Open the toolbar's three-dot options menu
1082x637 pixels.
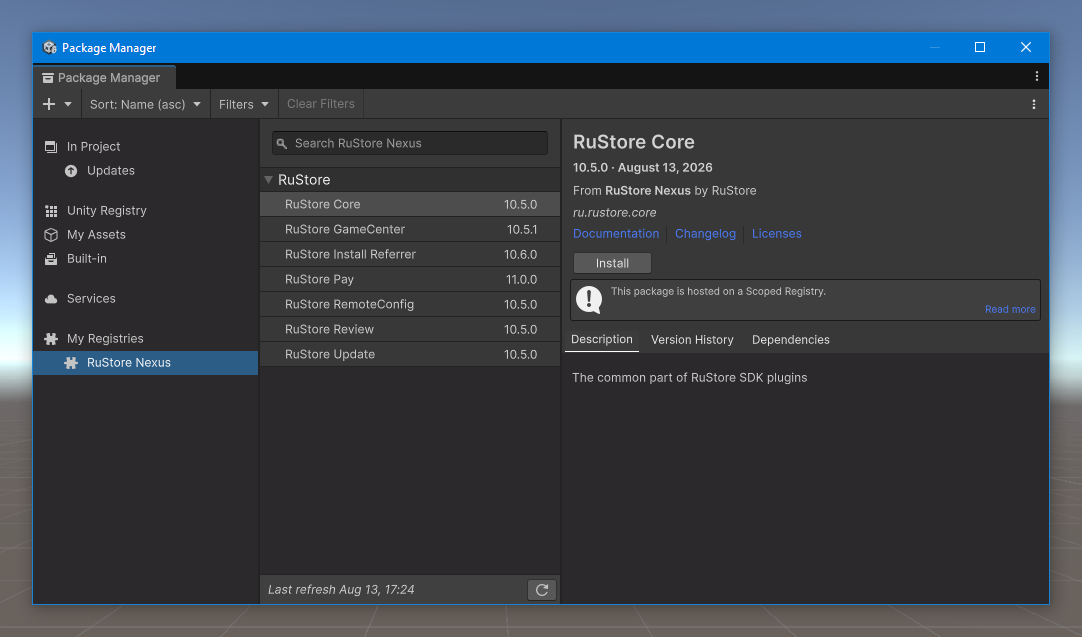click(x=1034, y=104)
